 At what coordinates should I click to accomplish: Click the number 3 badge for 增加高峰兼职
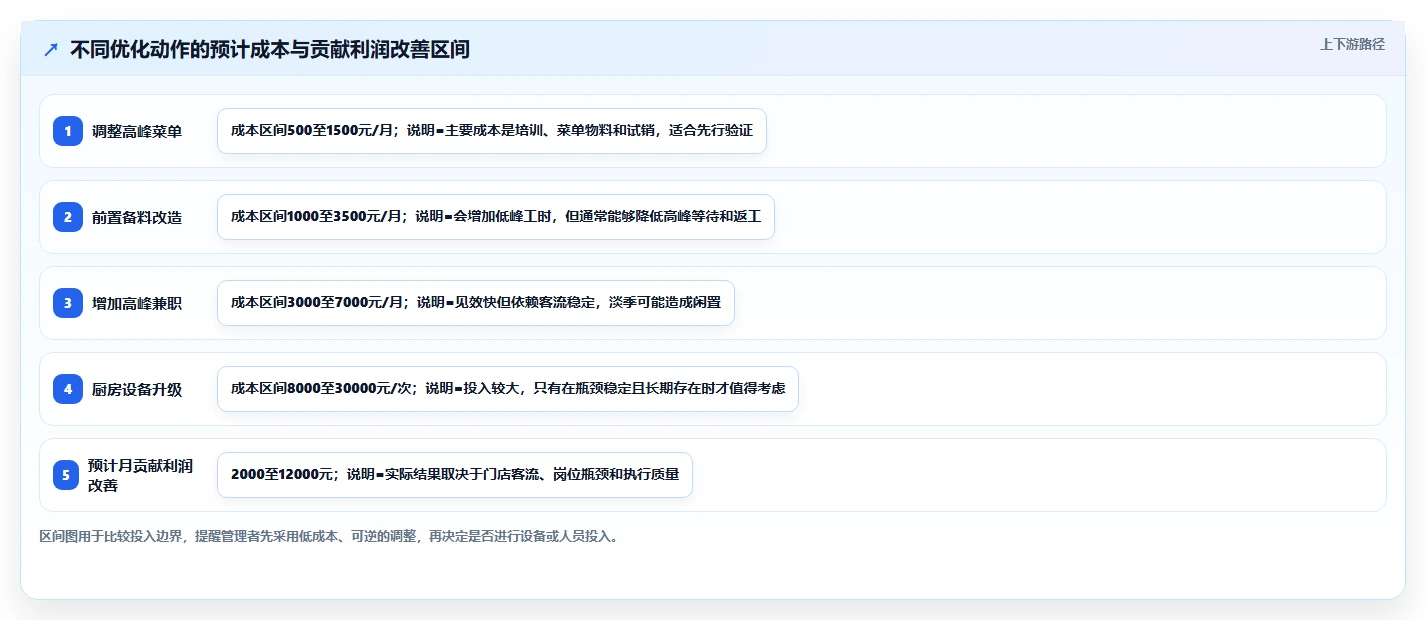tap(68, 303)
